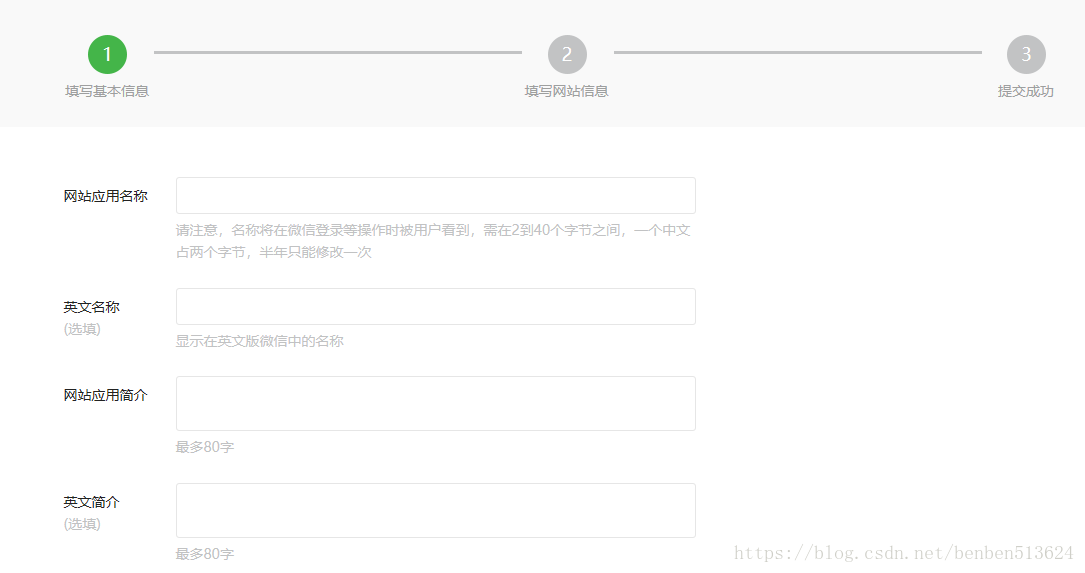This screenshot has height=573, width=1085.
Task: Click the (选填) note under 英文名称
Action: tap(82, 329)
